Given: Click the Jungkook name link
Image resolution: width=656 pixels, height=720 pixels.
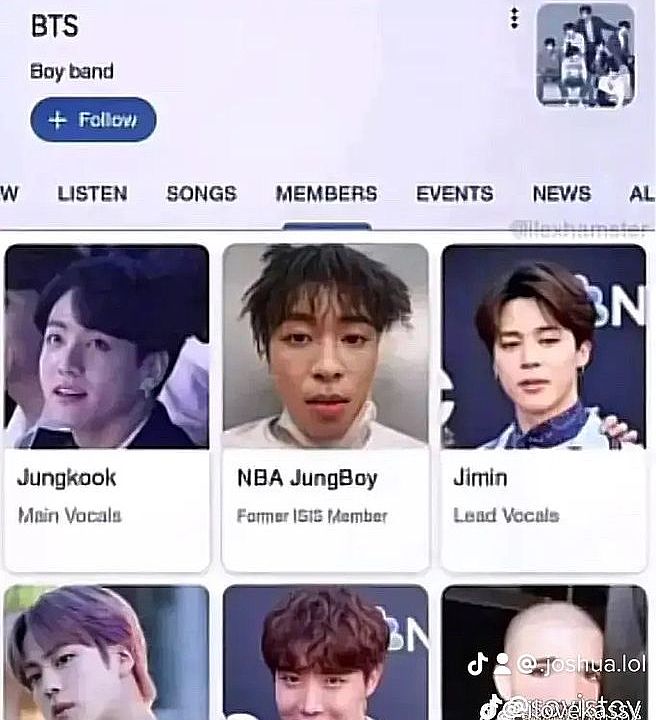Looking at the screenshot, I should pos(67,478).
